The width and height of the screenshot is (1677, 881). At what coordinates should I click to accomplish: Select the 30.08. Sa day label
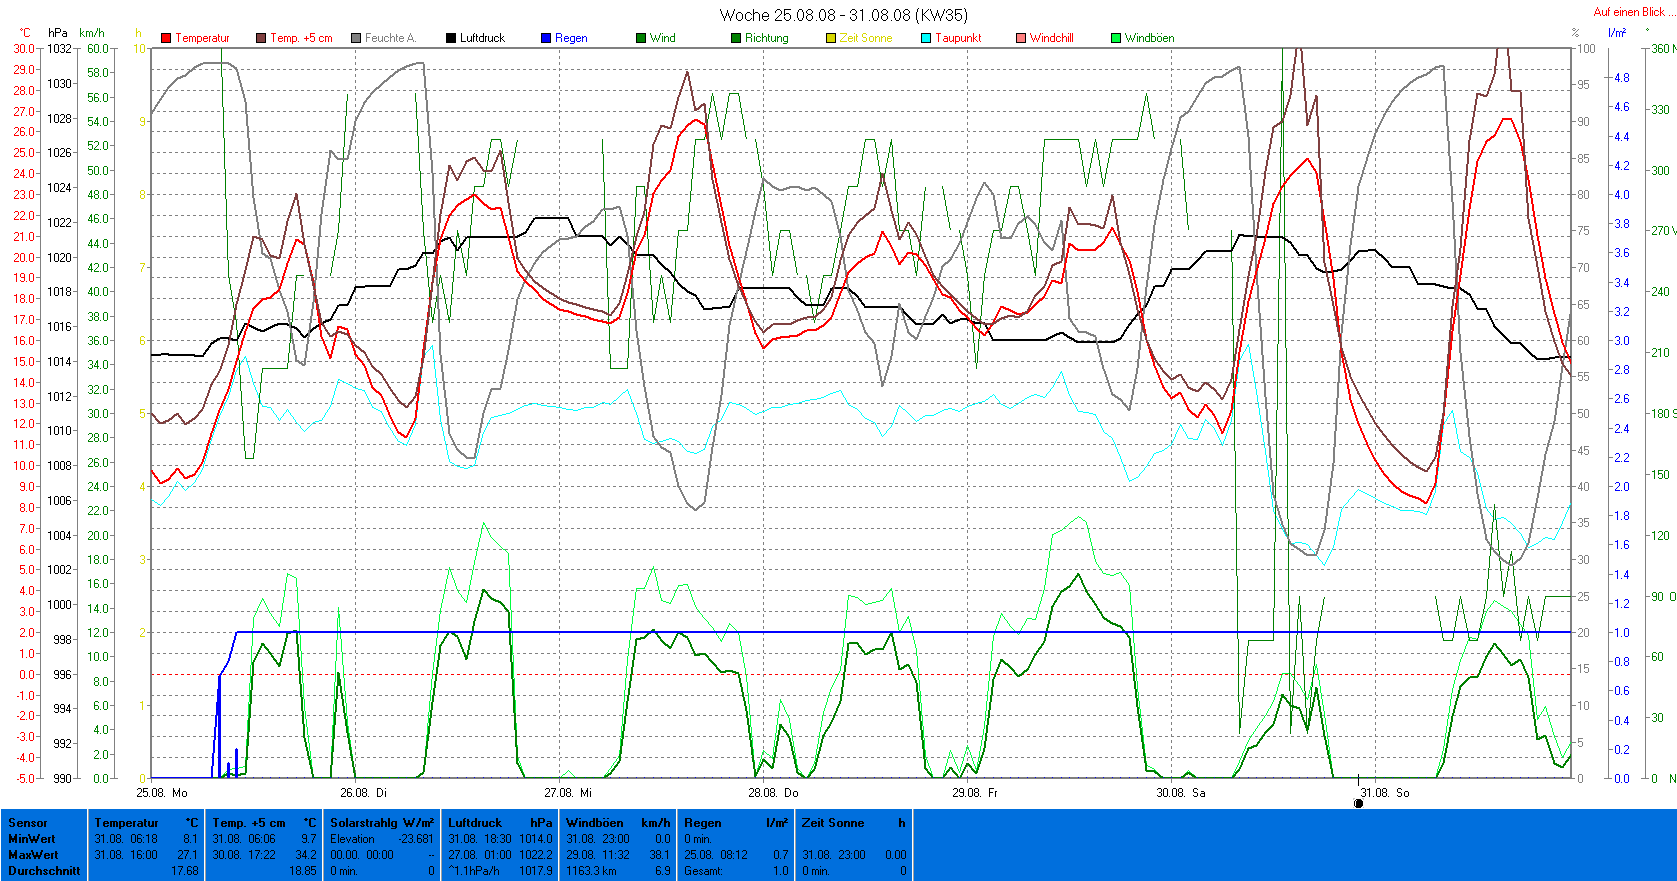(1180, 793)
